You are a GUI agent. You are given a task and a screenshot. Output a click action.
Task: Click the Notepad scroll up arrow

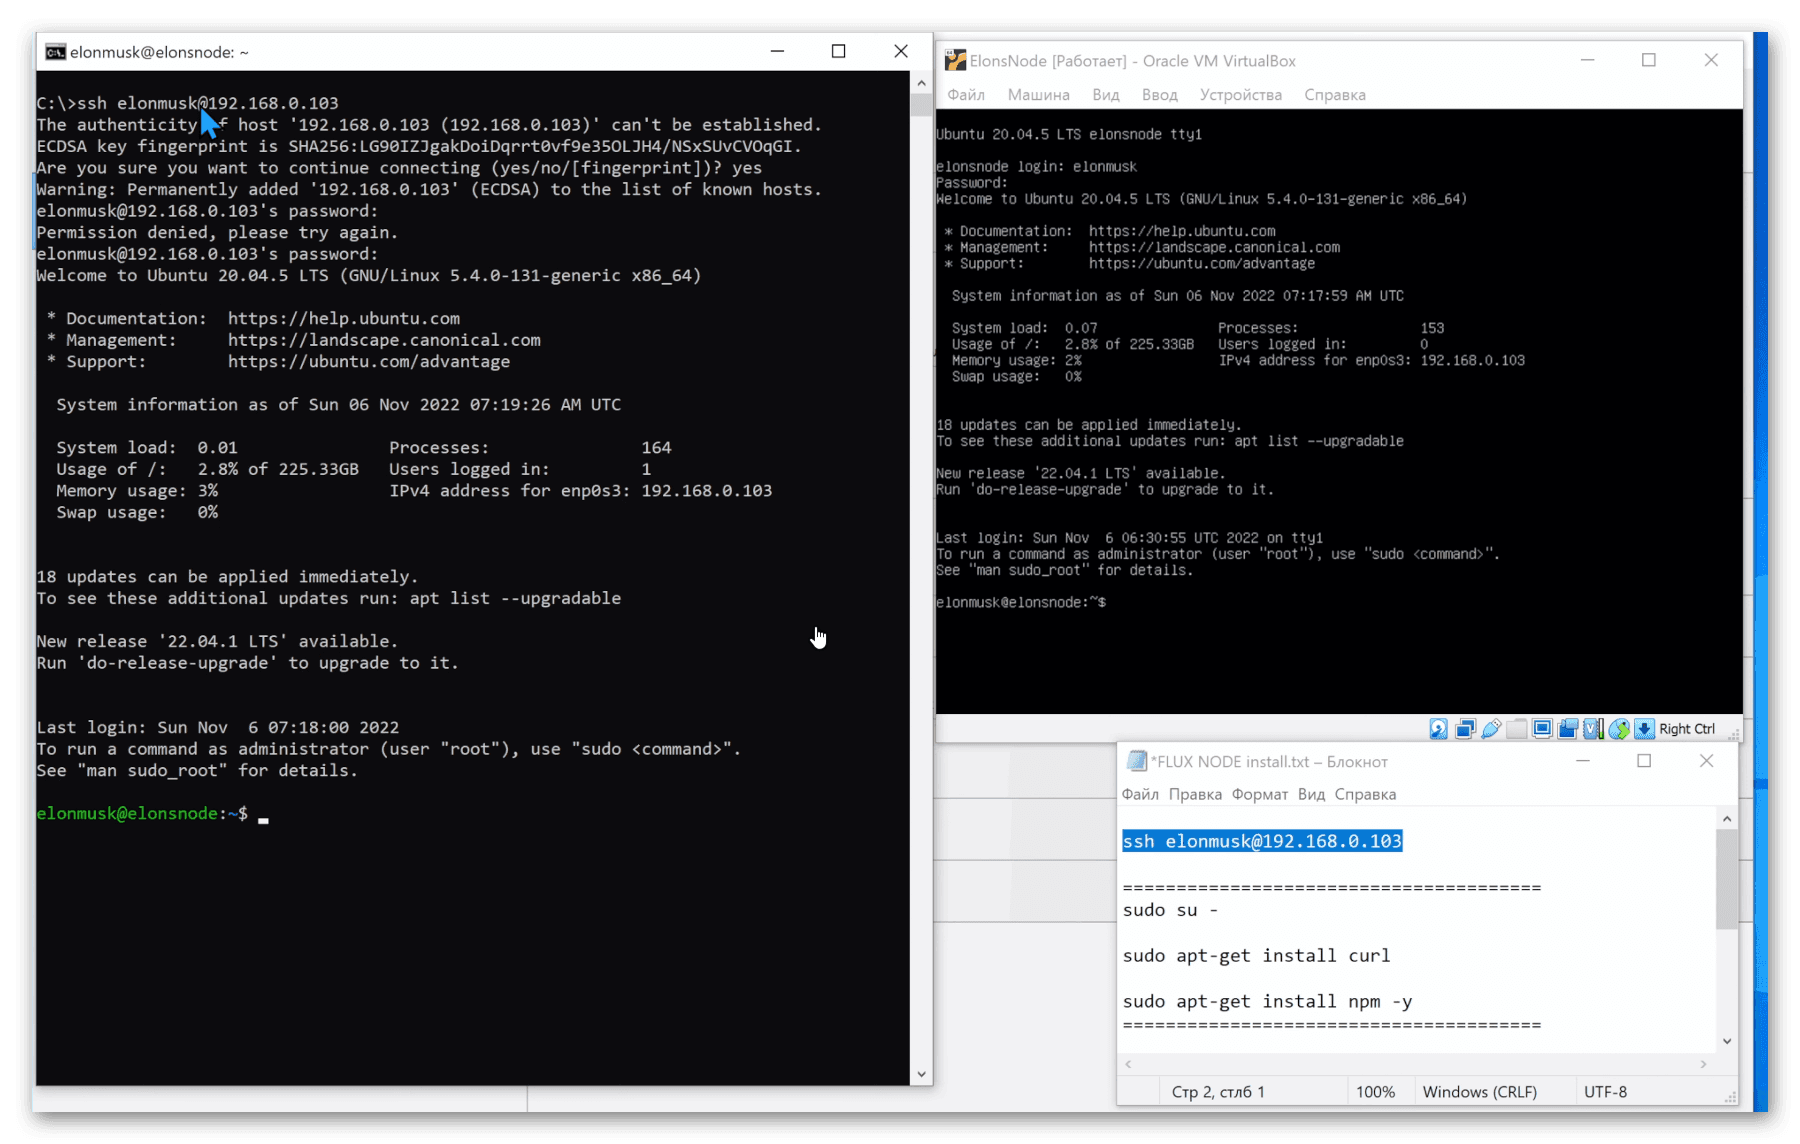click(1726, 819)
